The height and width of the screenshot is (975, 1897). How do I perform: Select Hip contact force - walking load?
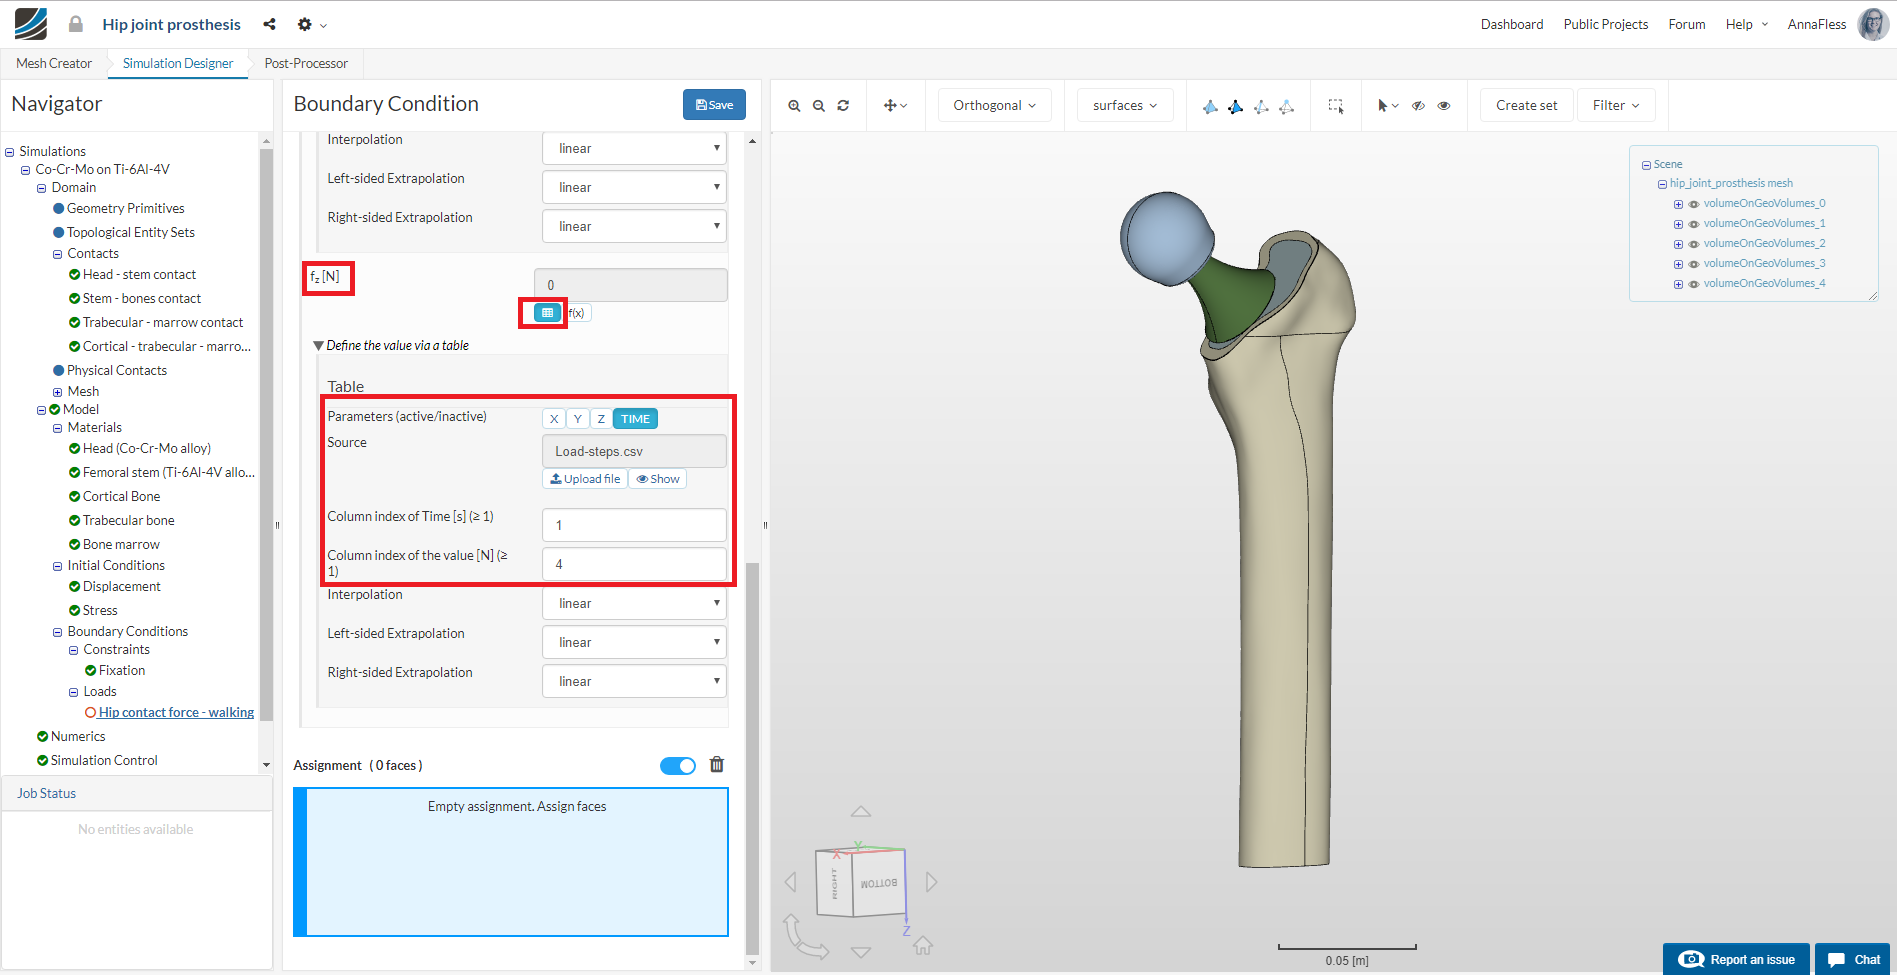[x=176, y=713]
